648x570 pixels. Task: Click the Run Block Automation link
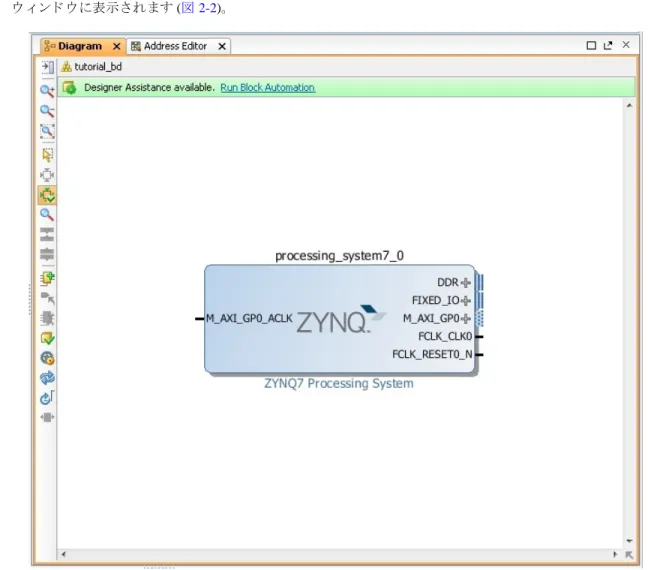pyautogui.click(x=267, y=88)
